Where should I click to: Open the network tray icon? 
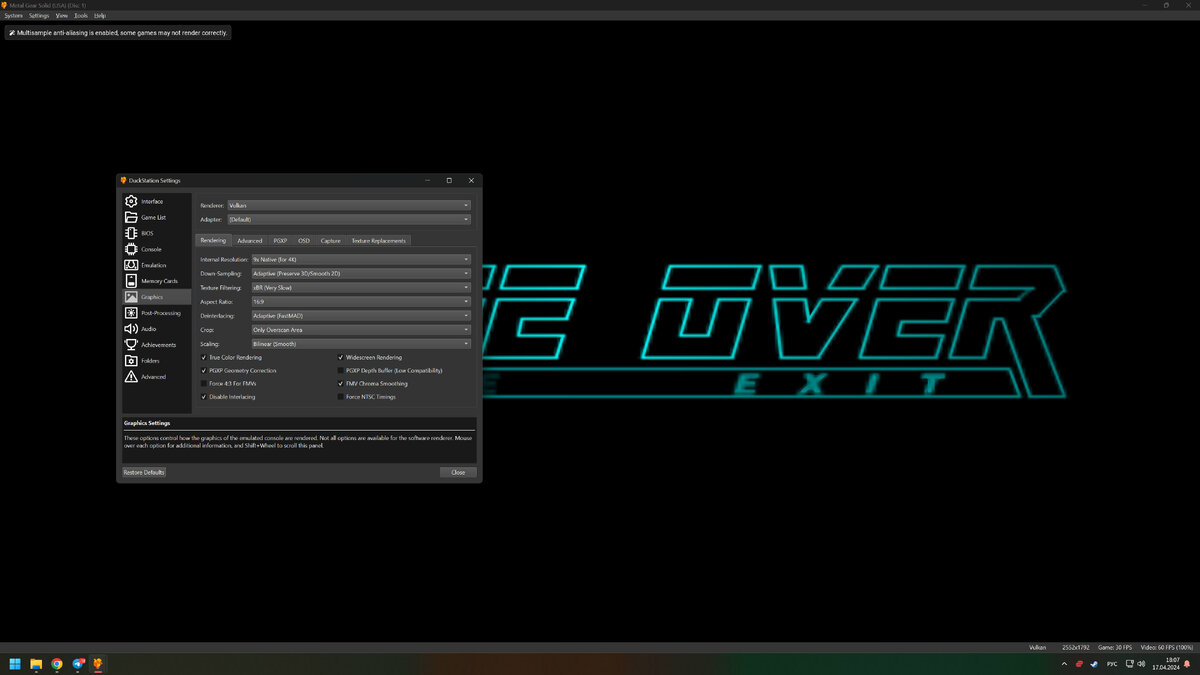click(1128, 664)
